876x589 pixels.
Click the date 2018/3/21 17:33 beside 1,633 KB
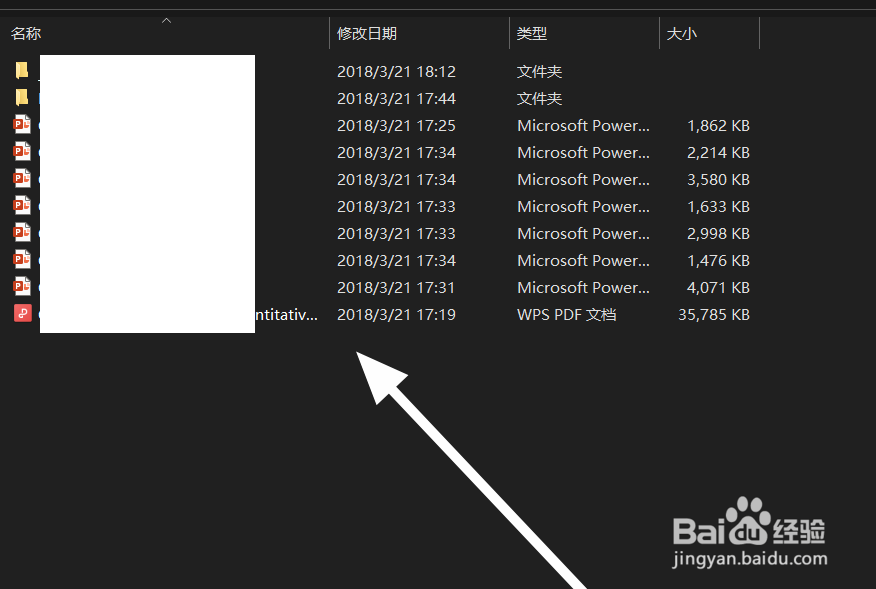pos(396,207)
